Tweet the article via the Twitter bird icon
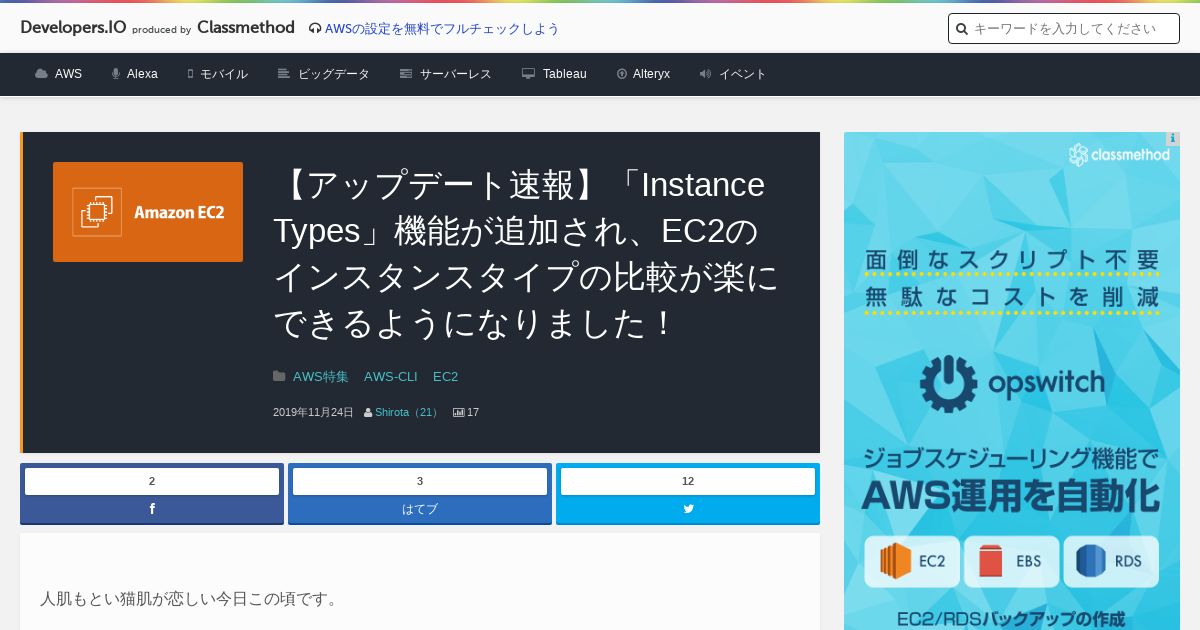 688,509
